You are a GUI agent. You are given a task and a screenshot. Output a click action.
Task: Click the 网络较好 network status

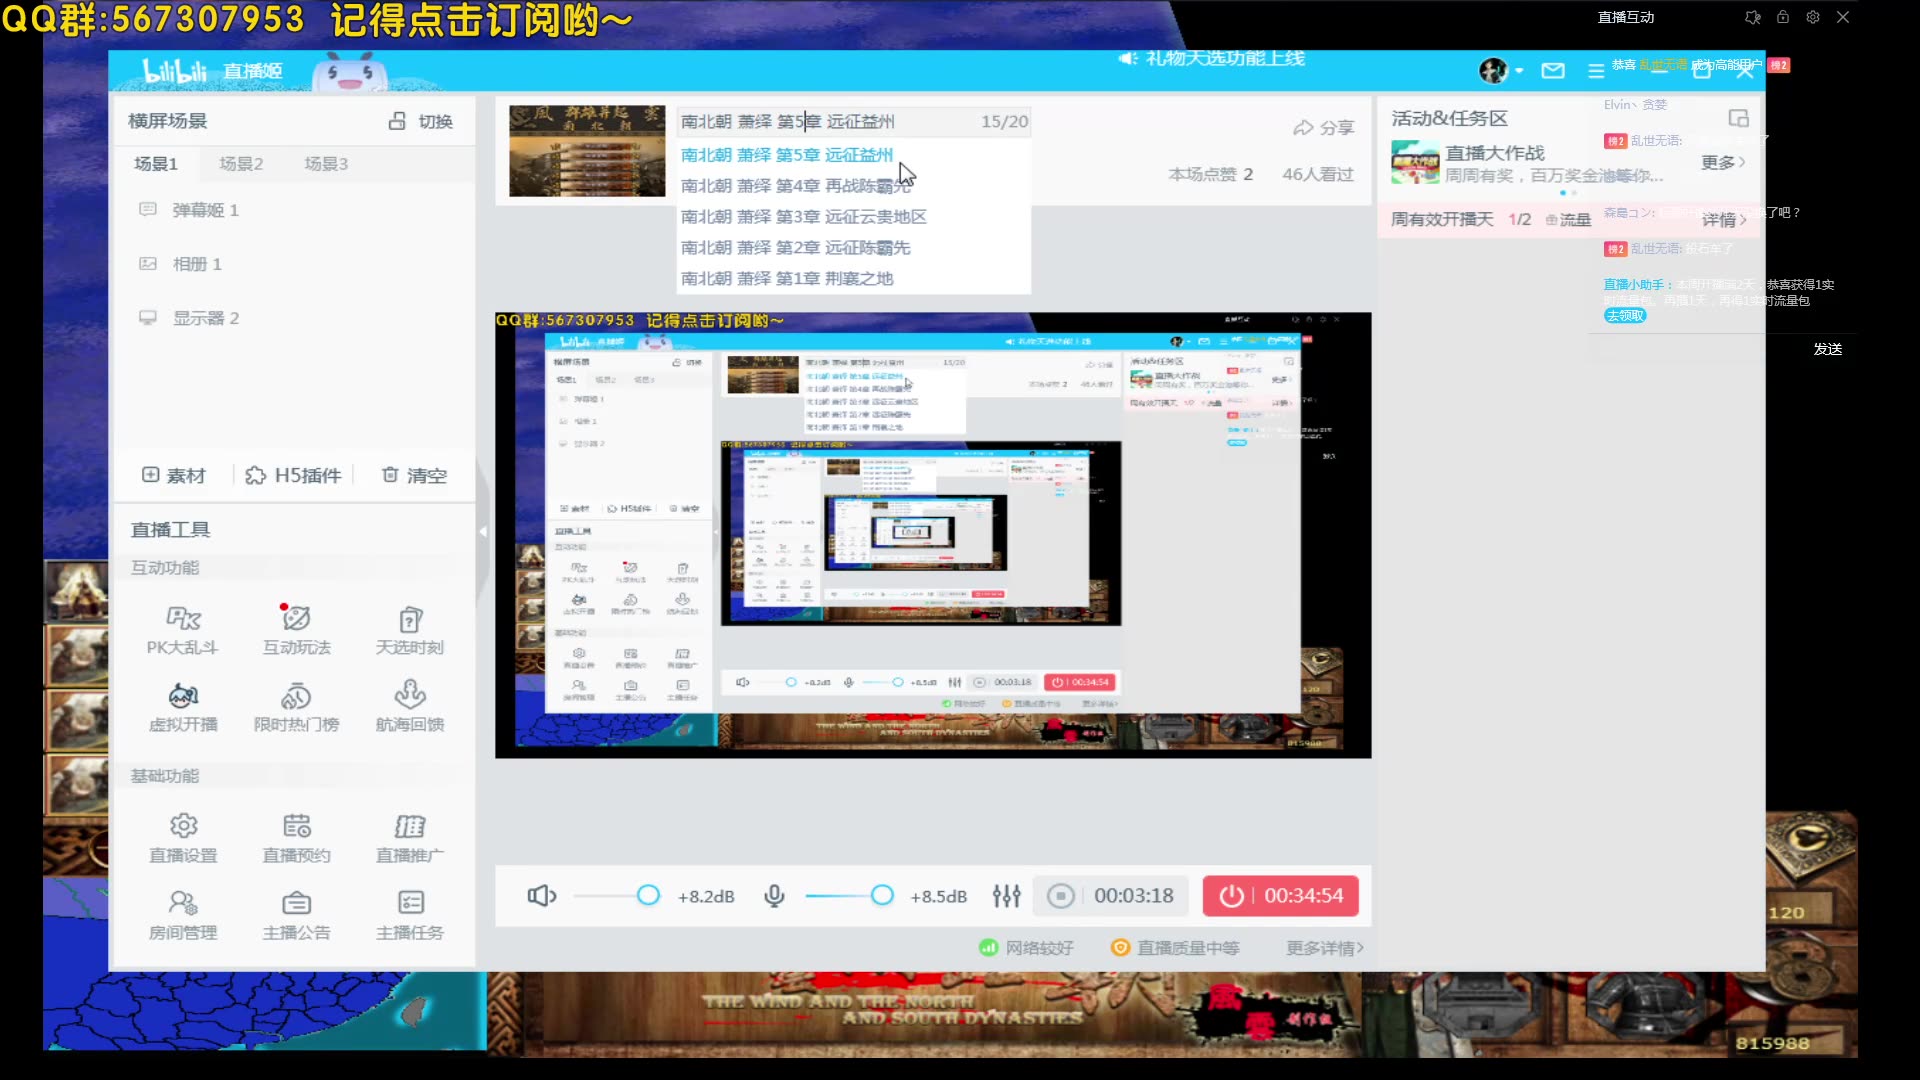tap(1026, 948)
